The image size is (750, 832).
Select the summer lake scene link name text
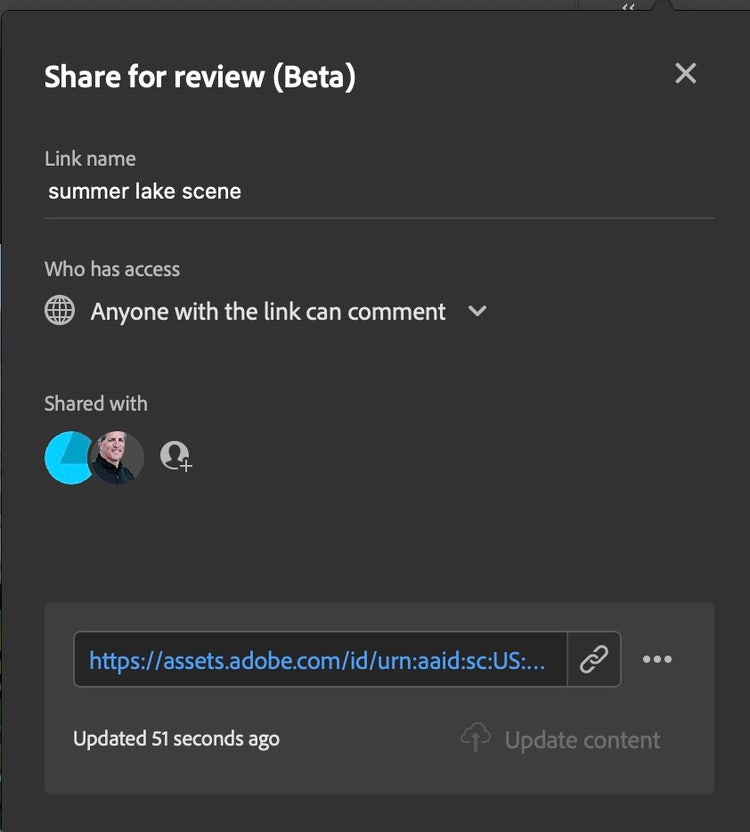click(x=144, y=191)
